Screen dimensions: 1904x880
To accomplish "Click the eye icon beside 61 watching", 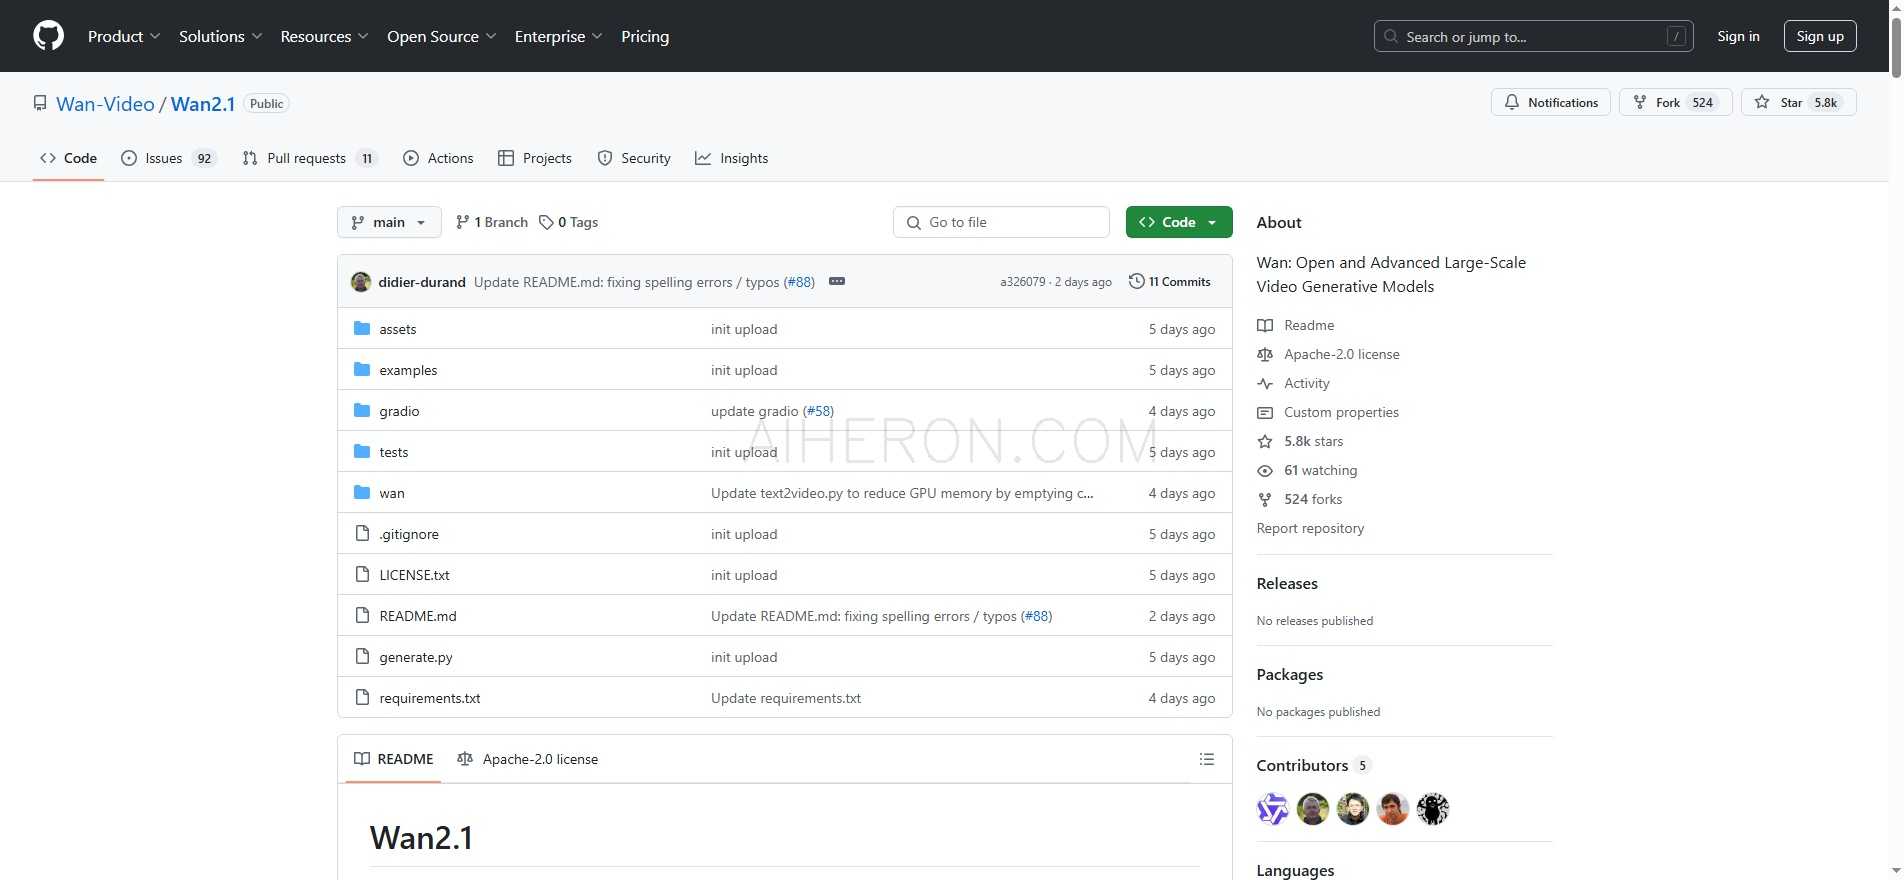I will pyautogui.click(x=1265, y=470).
